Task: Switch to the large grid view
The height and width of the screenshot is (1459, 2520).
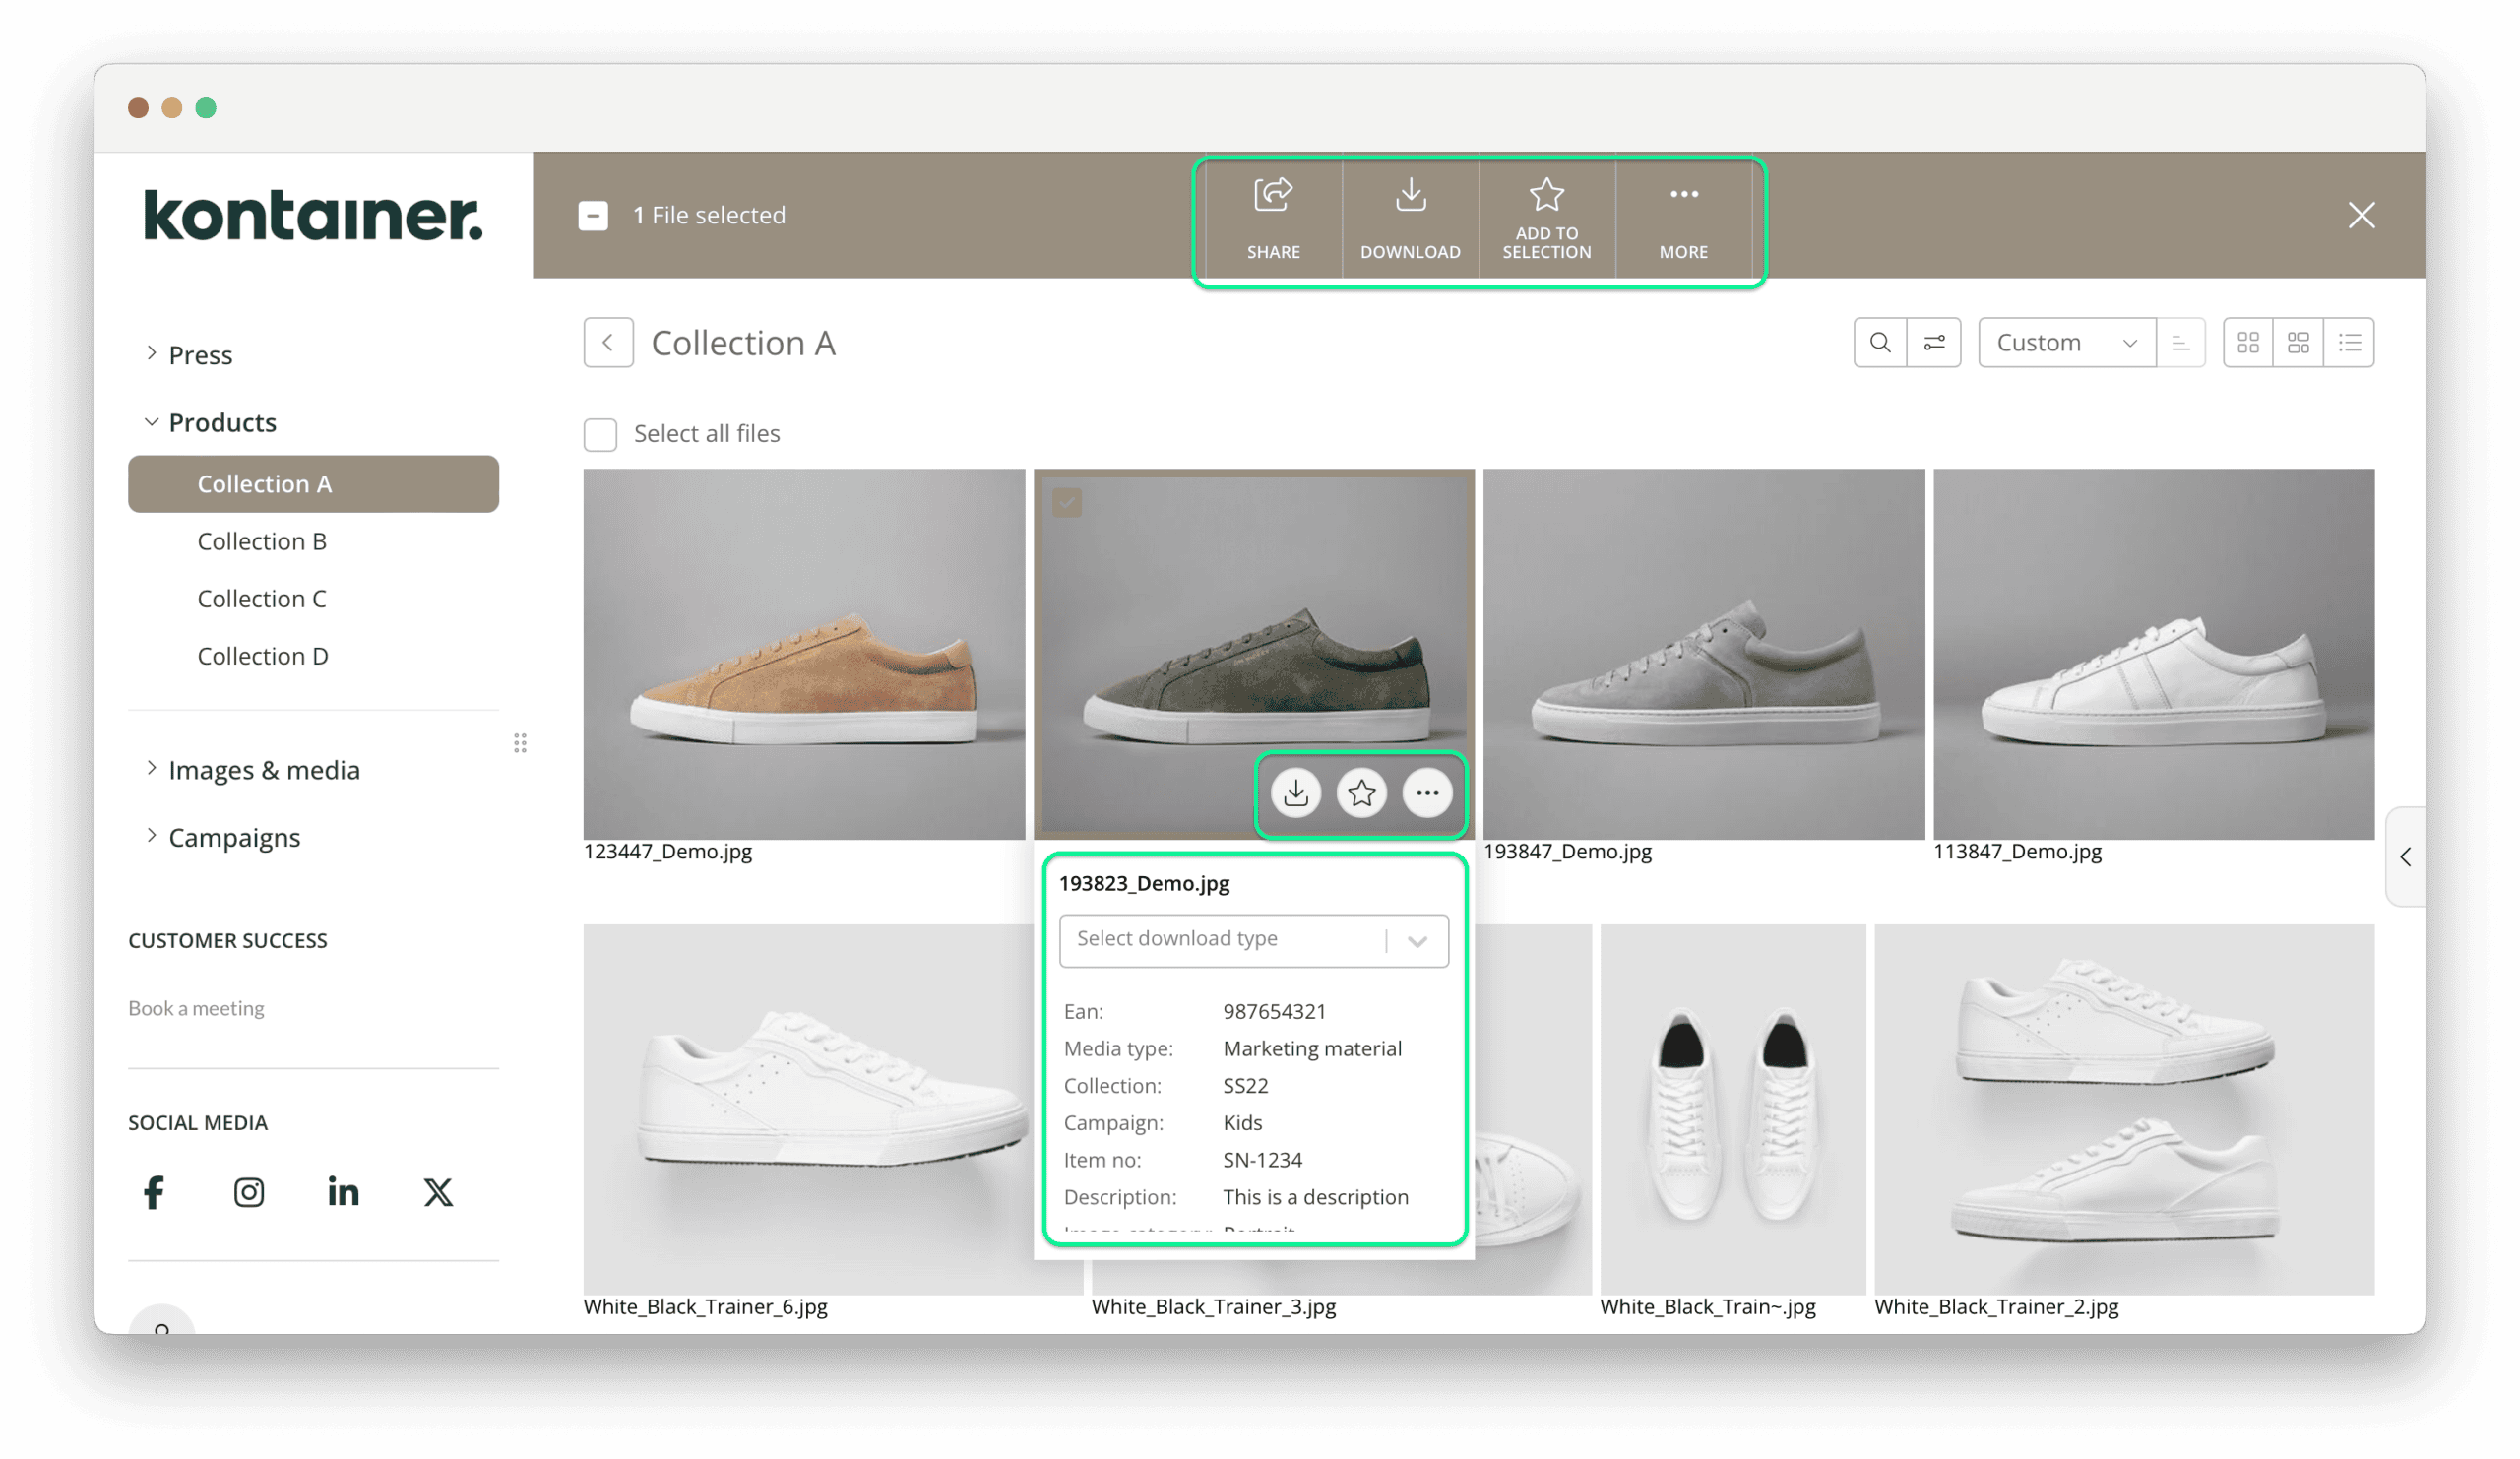Action: coord(2298,342)
